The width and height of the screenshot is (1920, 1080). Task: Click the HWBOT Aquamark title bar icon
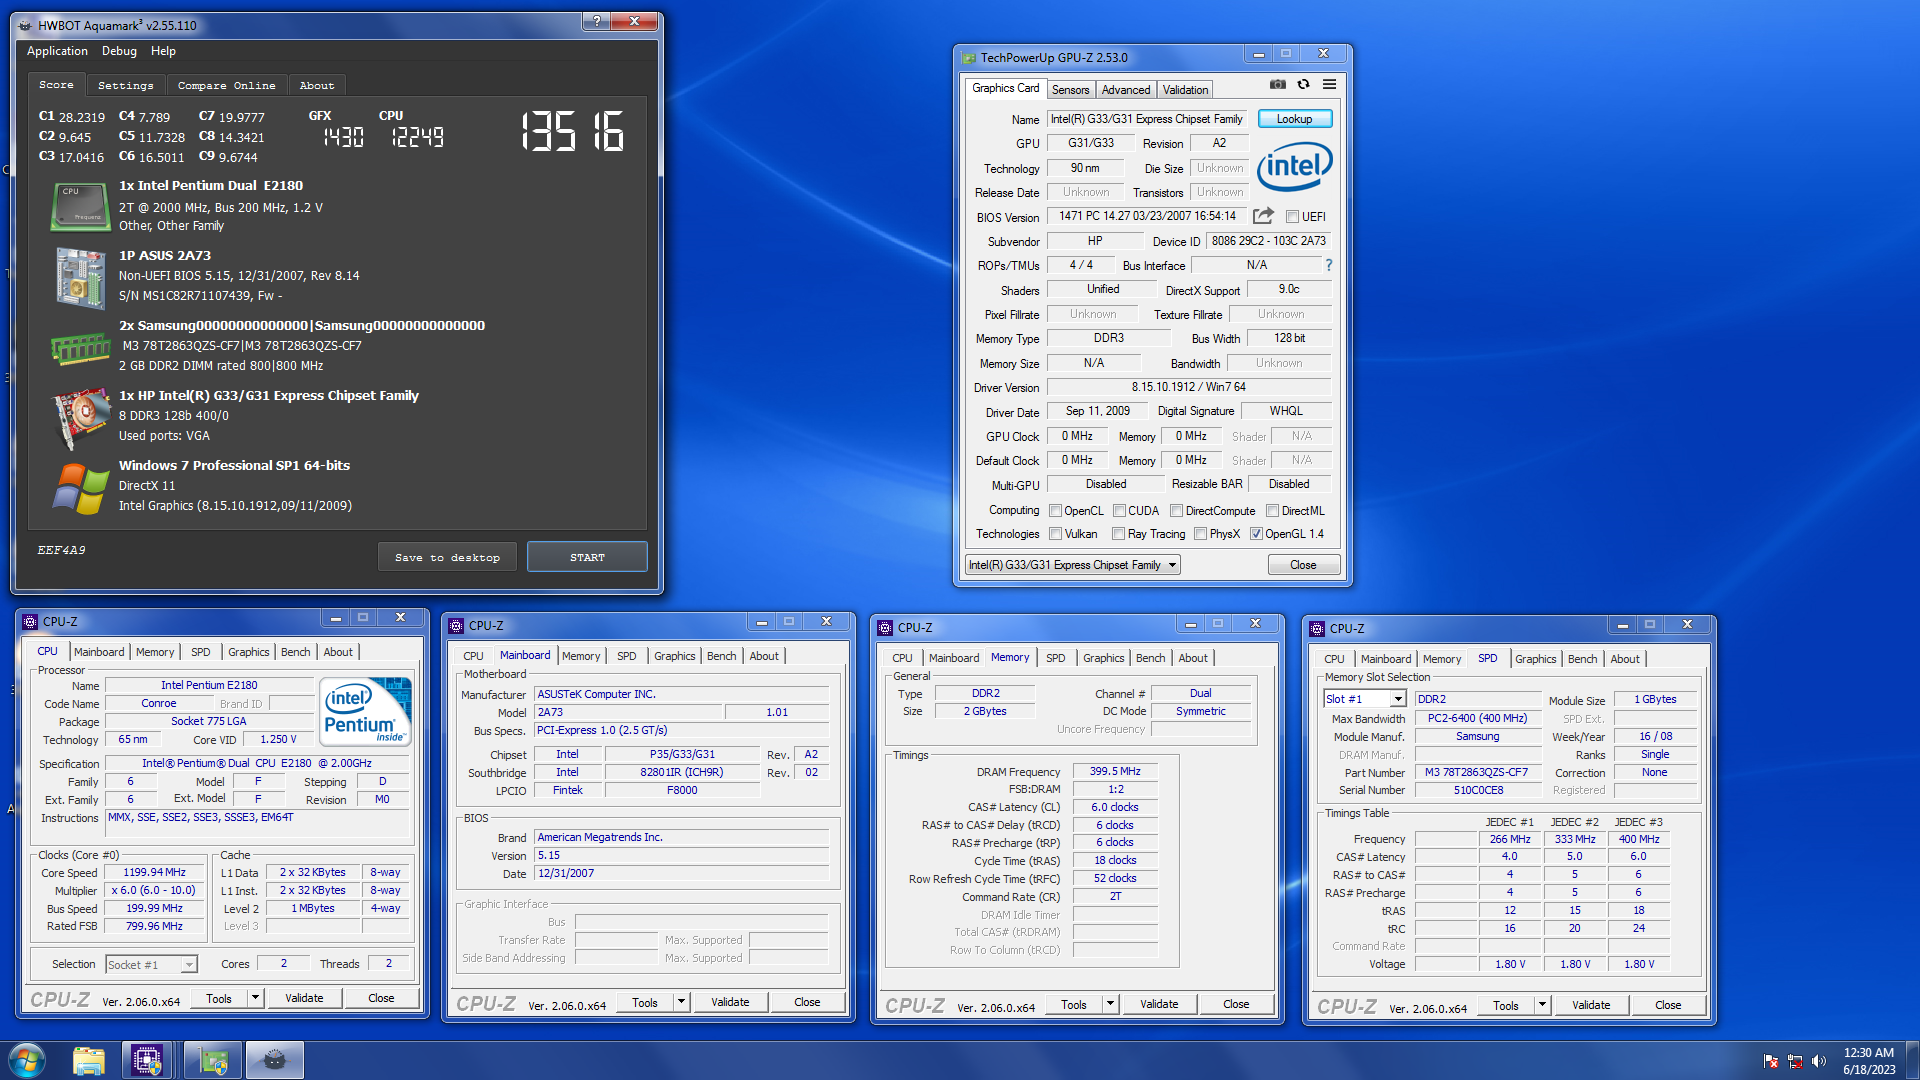click(x=25, y=25)
